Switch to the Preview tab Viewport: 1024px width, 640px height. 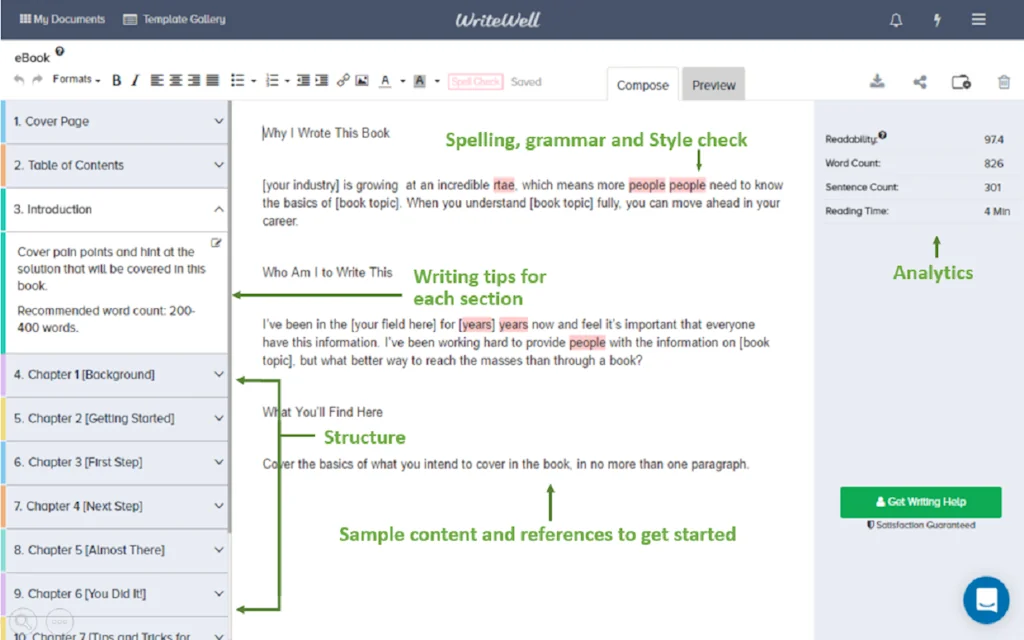(713, 86)
